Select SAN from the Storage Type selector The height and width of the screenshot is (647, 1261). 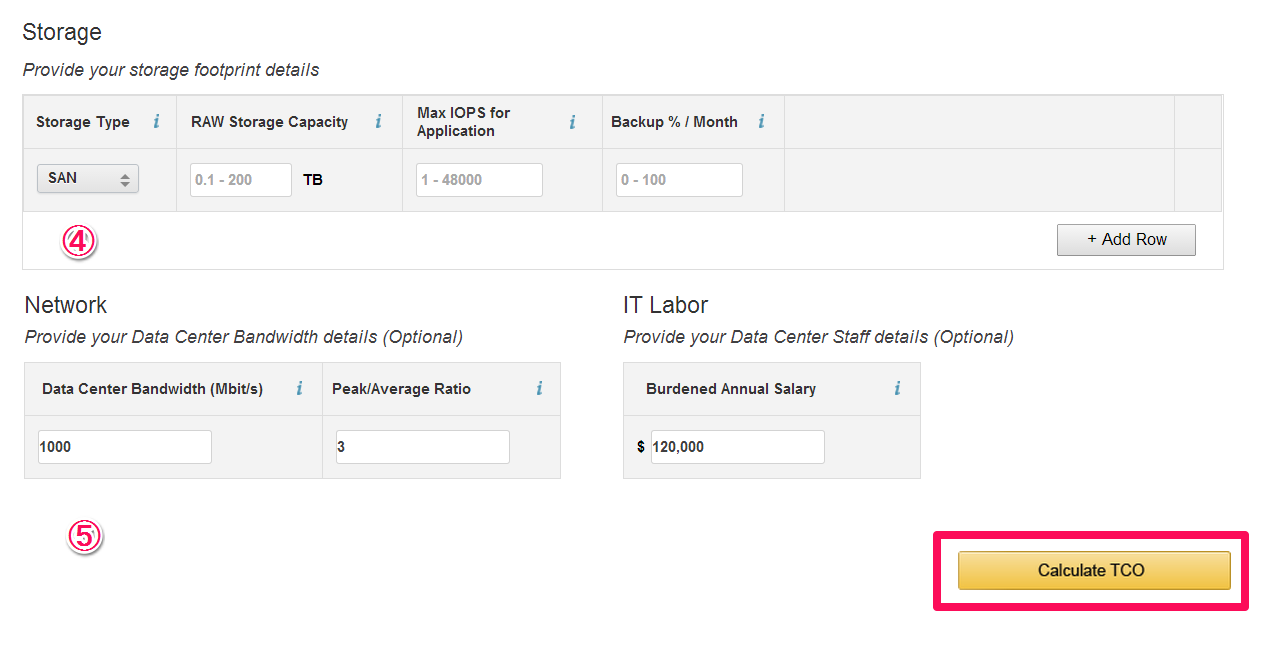tap(87, 178)
